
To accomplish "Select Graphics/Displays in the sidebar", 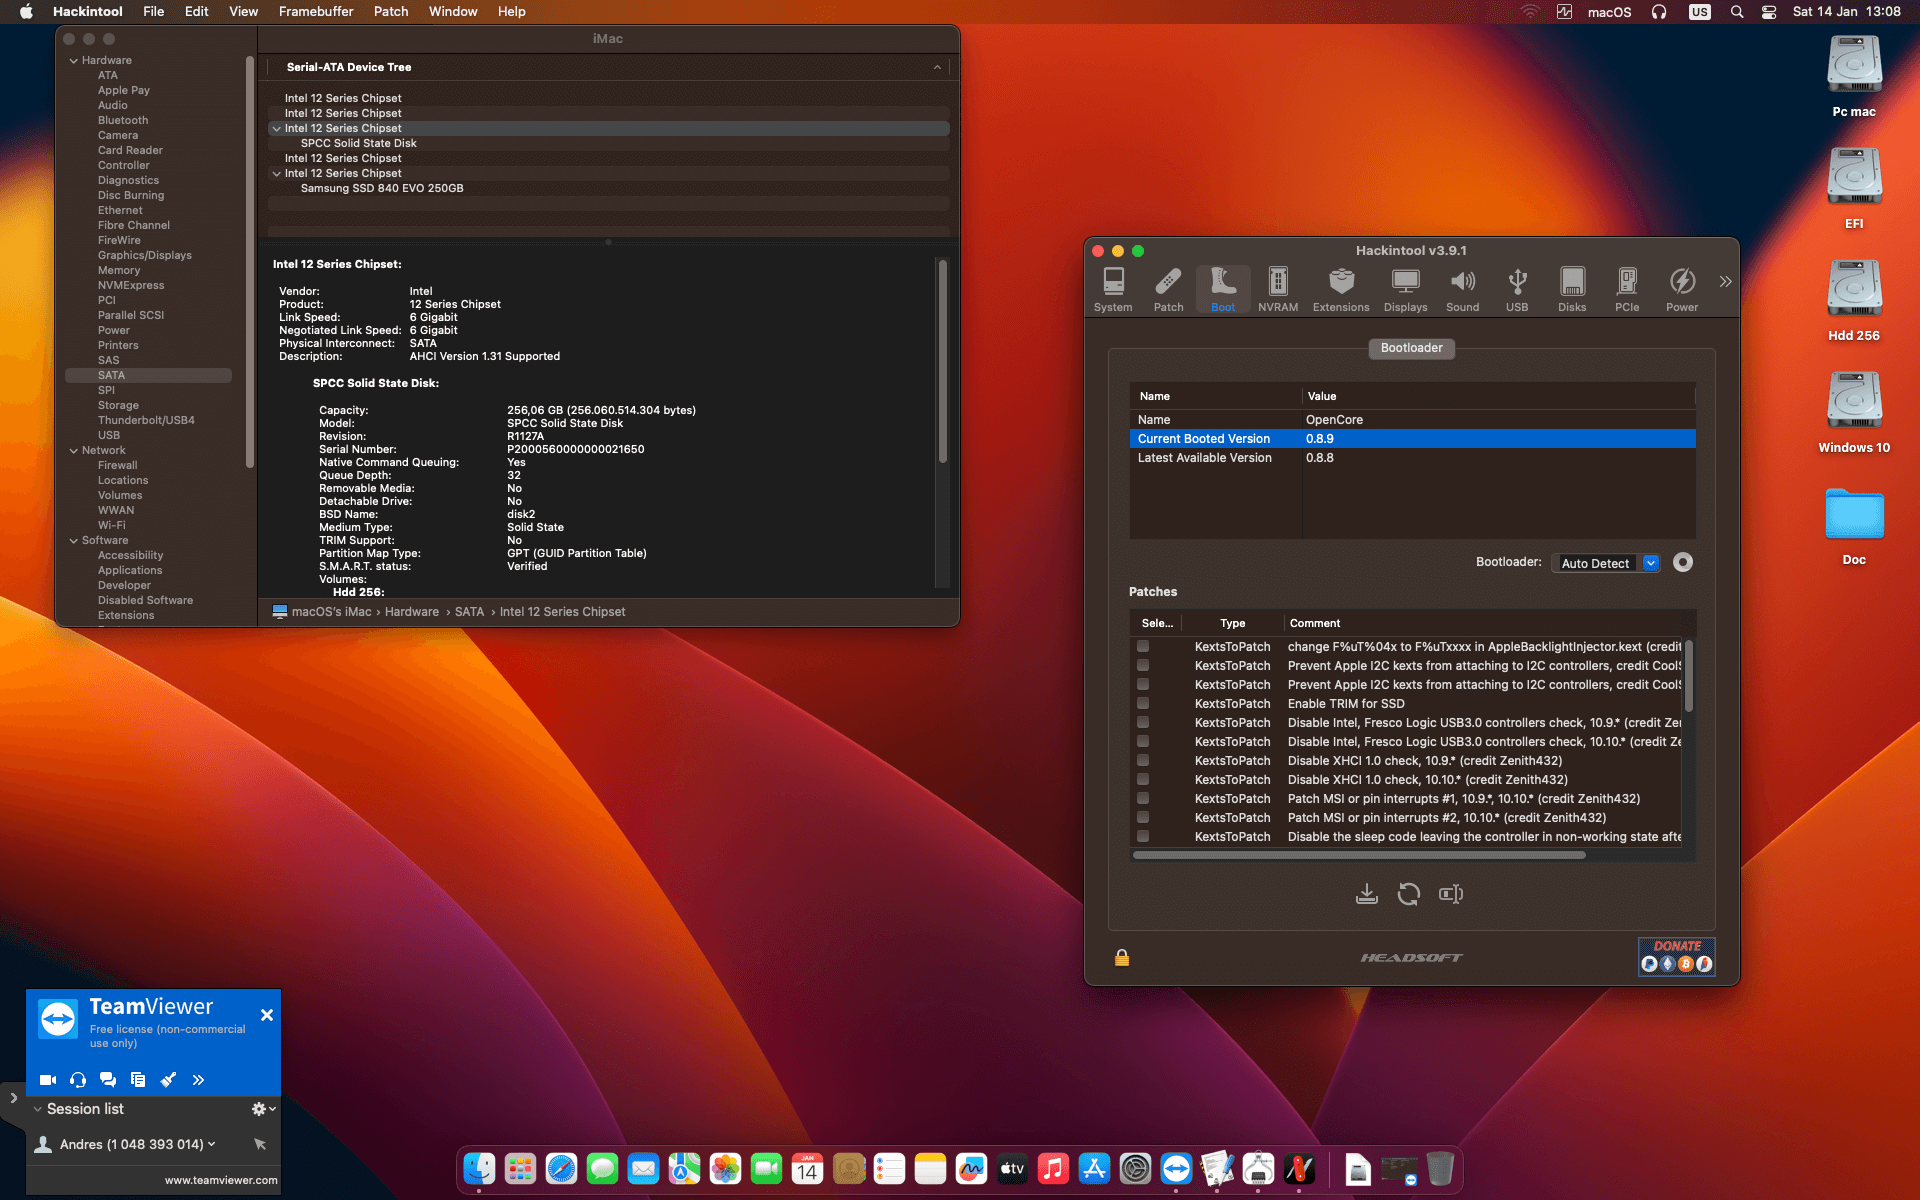I will tap(145, 255).
